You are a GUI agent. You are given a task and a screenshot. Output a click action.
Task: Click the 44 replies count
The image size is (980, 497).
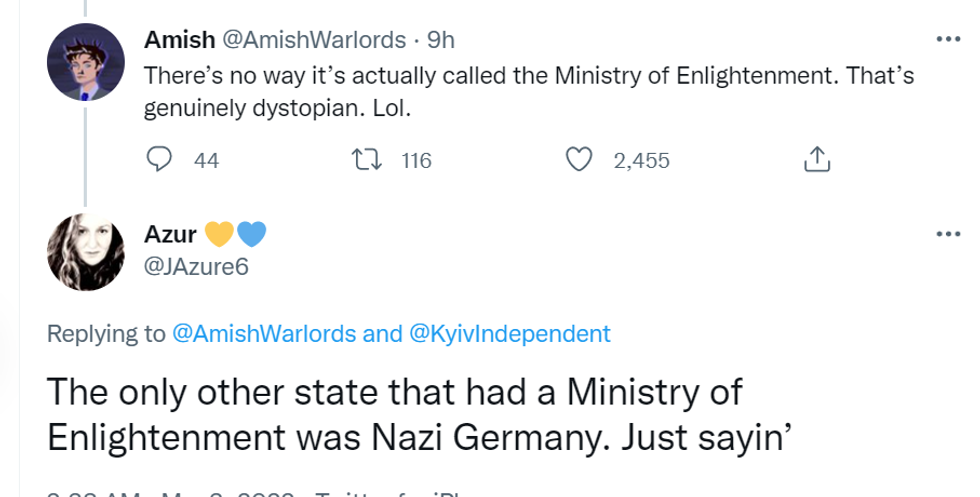206,160
